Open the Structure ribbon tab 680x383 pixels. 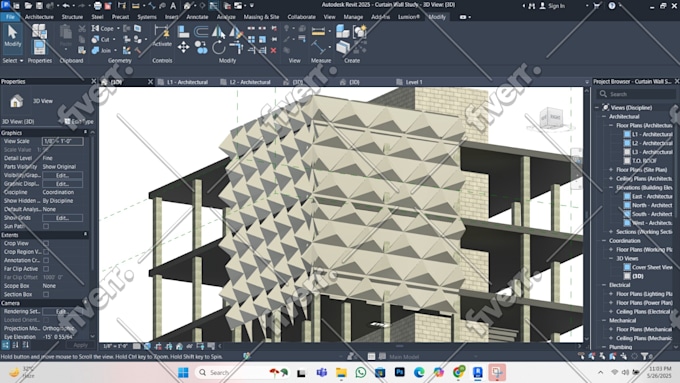click(72, 17)
